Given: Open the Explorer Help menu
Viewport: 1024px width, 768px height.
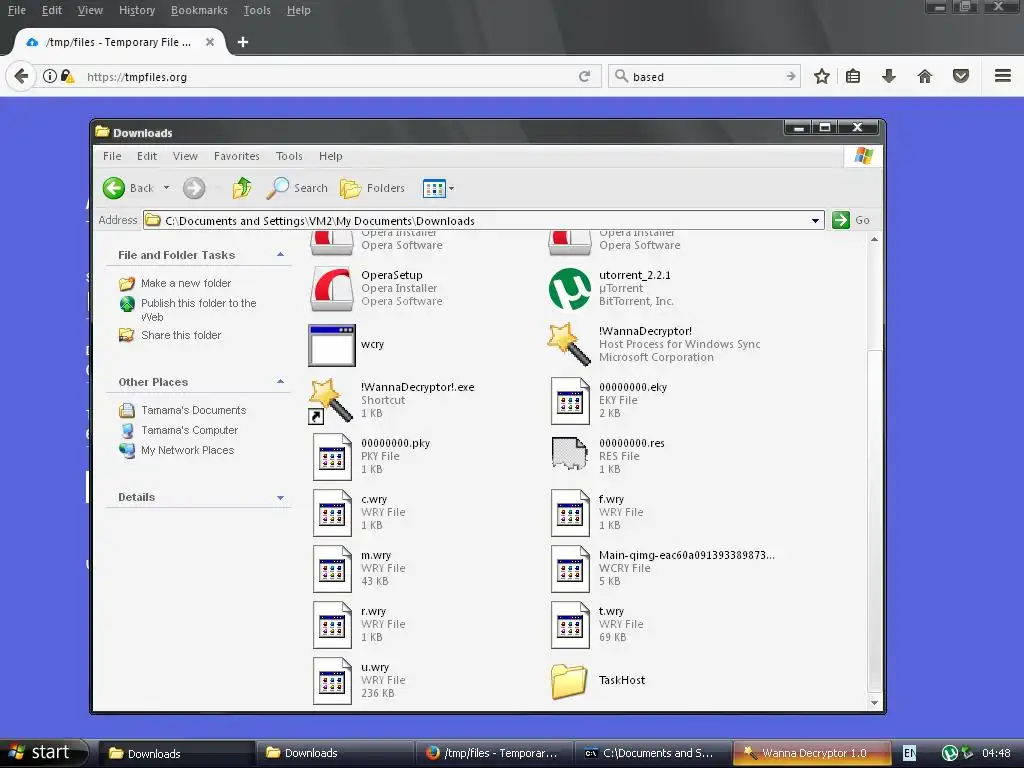Looking at the screenshot, I should coord(330,156).
